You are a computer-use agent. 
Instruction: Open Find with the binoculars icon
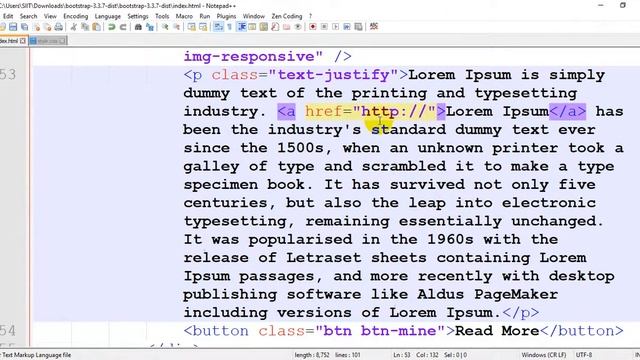tap(138, 27)
